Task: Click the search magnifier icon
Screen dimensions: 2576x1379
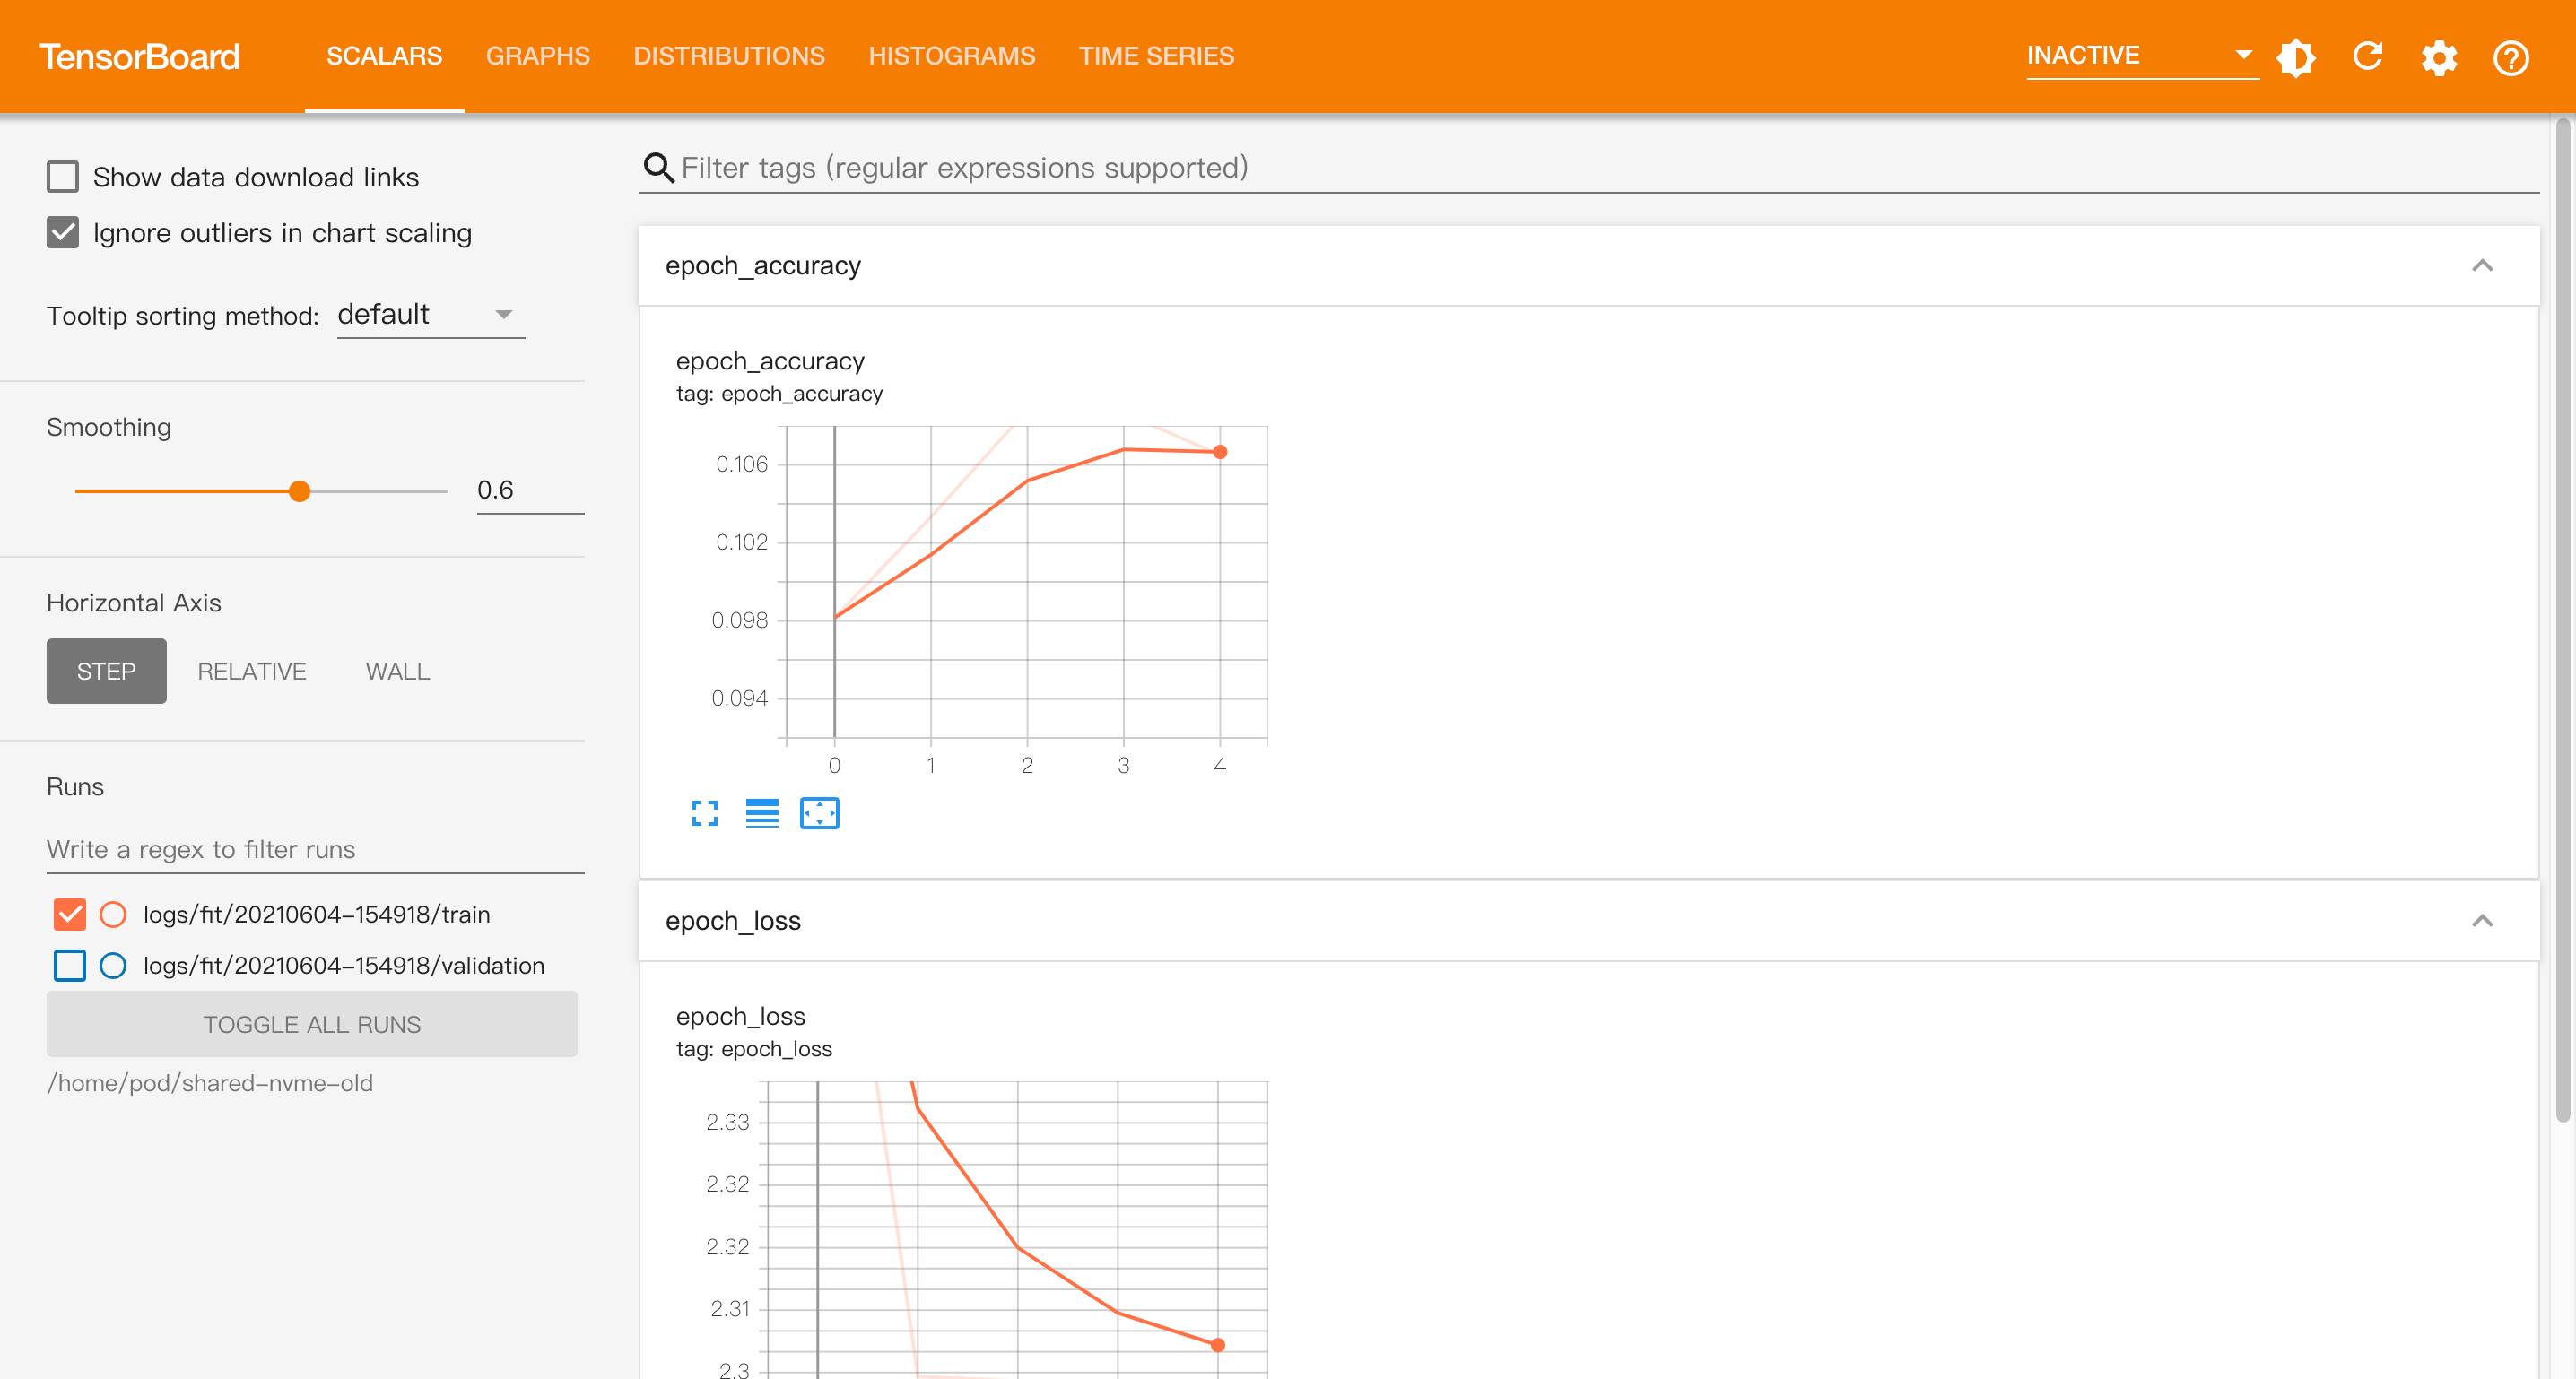Action: tap(658, 167)
